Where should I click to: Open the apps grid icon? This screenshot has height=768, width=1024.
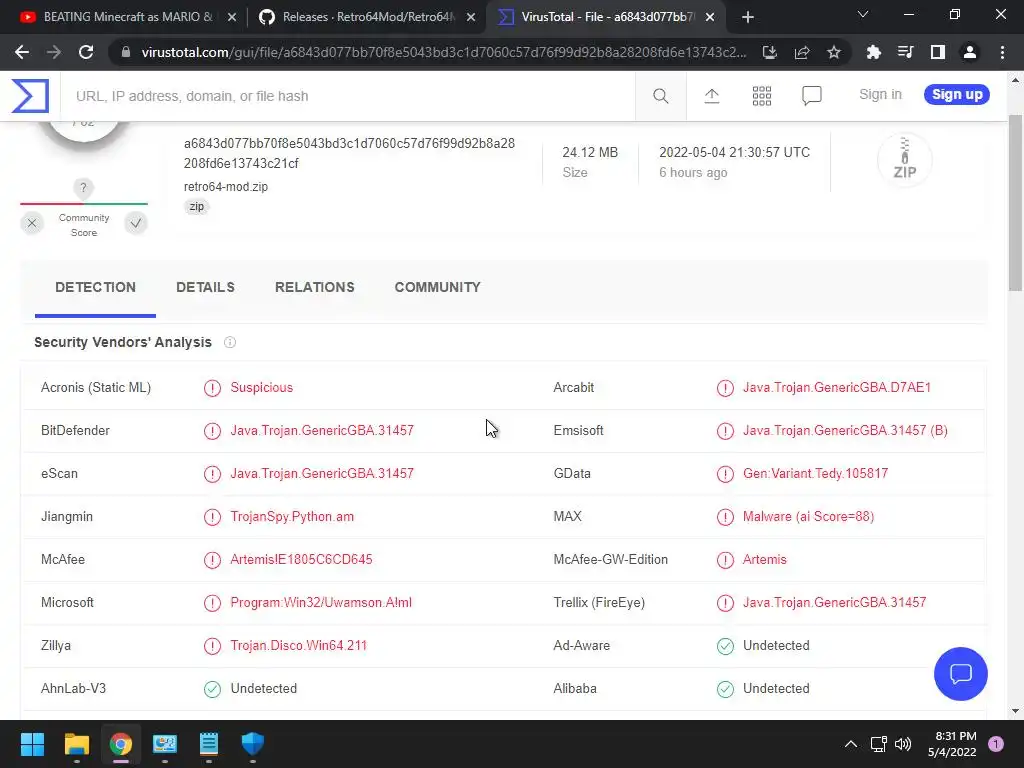pyautogui.click(x=761, y=96)
